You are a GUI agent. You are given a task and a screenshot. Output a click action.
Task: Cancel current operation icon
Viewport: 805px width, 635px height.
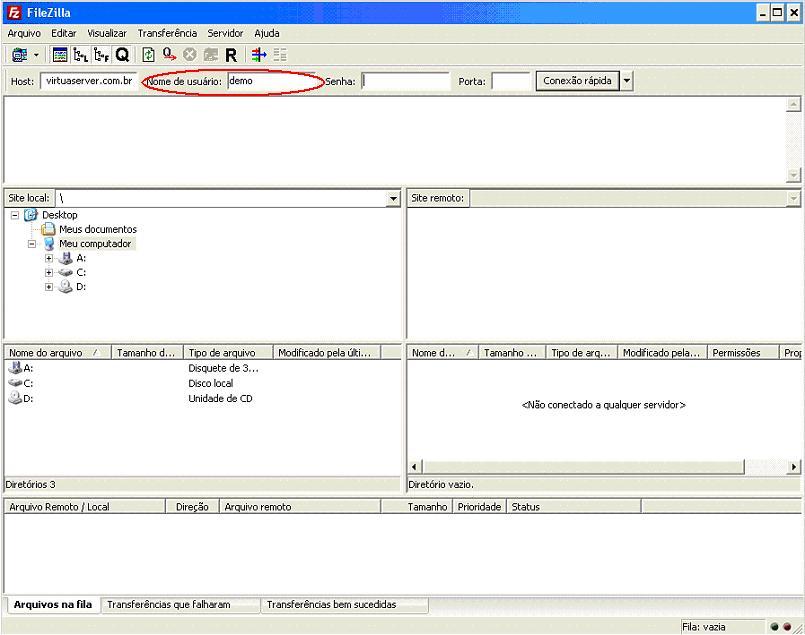[x=190, y=54]
